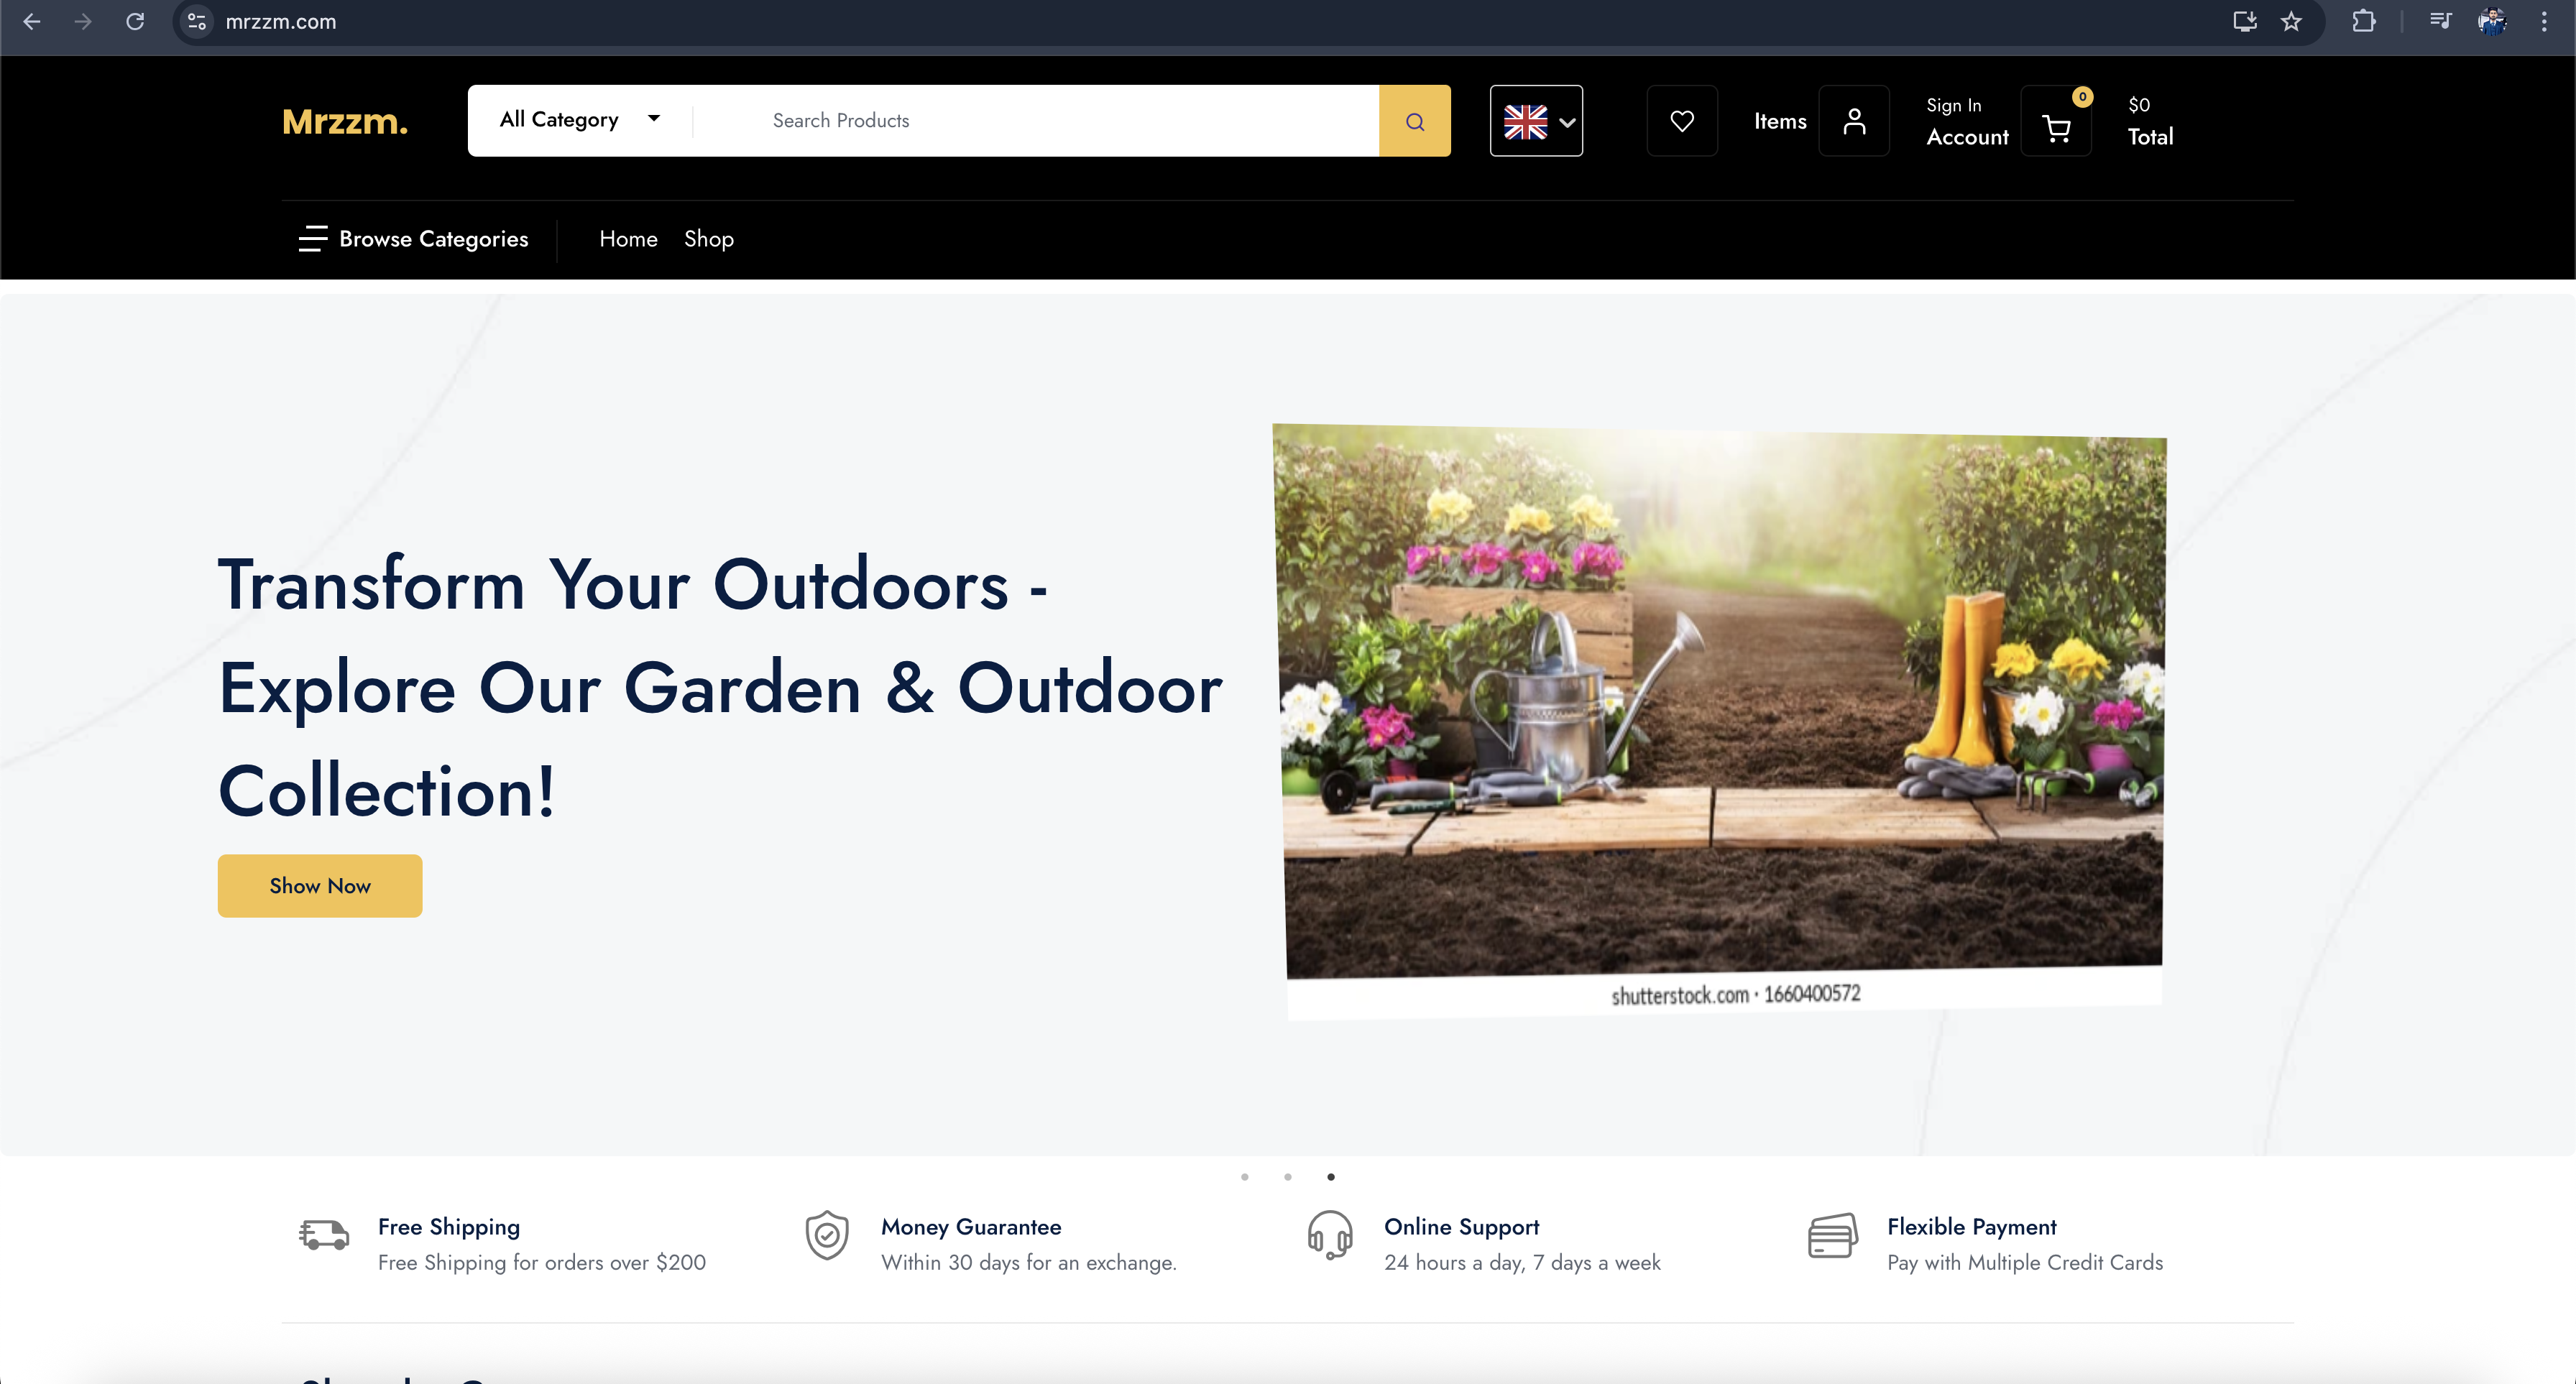Expand the Browse Categories menu
This screenshot has width=2576, height=1384.
(x=414, y=239)
